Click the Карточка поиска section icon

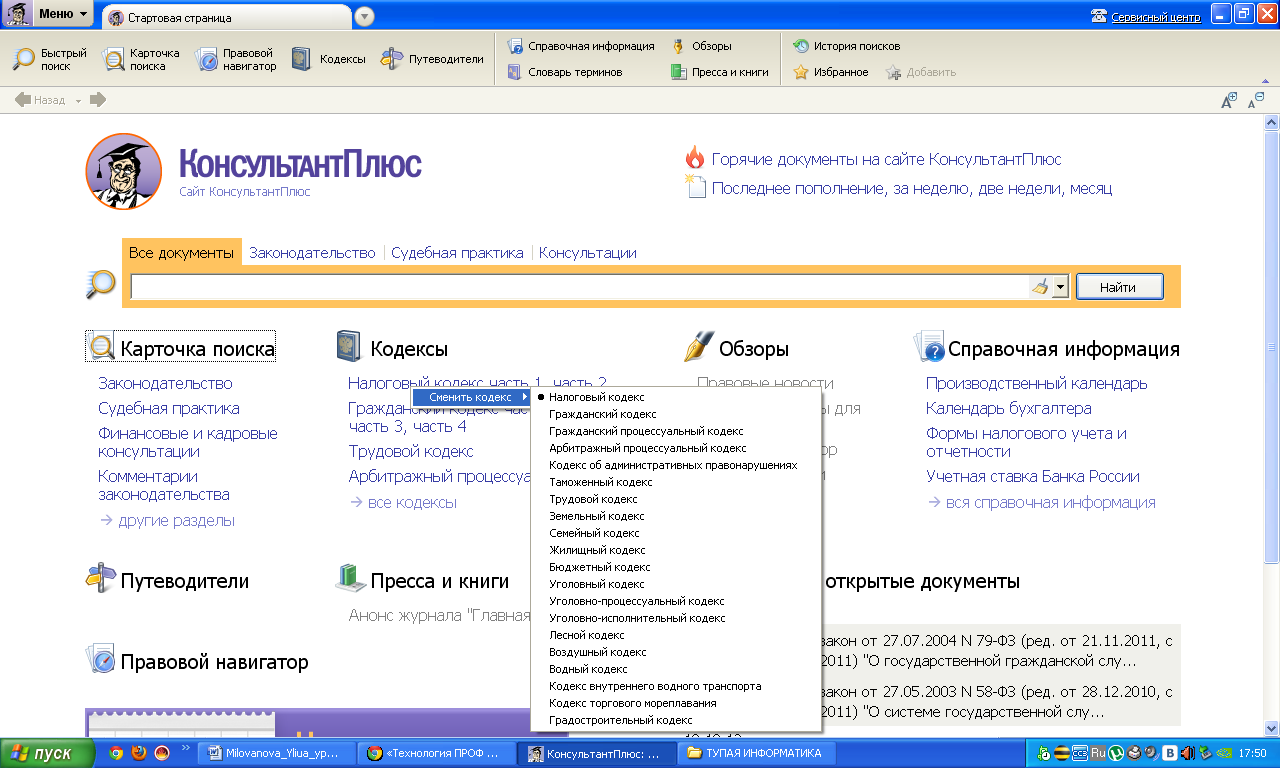click(101, 348)
